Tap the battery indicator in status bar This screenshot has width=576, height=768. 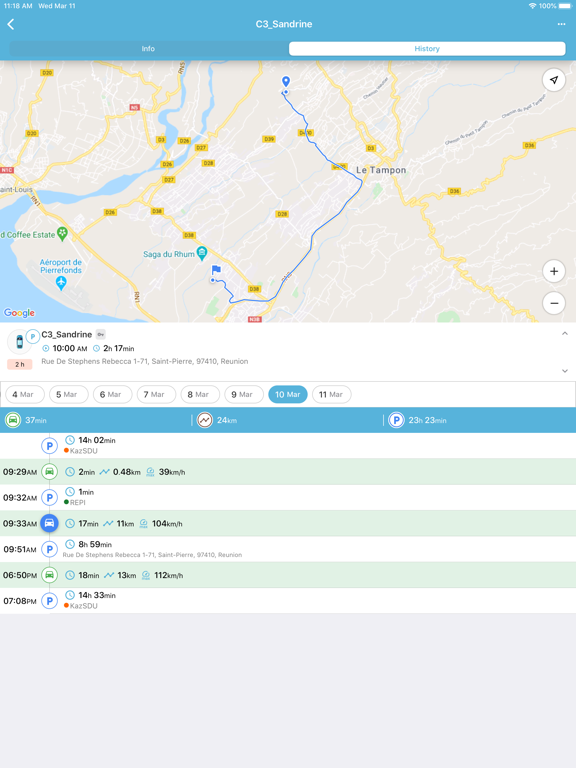565,6
